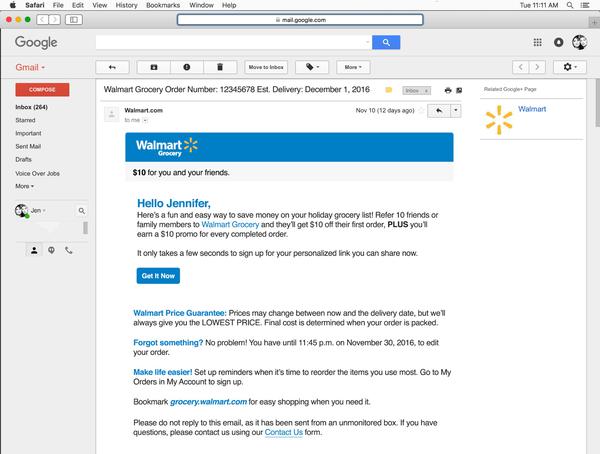Screen dimensions: 600x454
Task: Click the back to inbox arrow button
Action: (x=112, y=67)
